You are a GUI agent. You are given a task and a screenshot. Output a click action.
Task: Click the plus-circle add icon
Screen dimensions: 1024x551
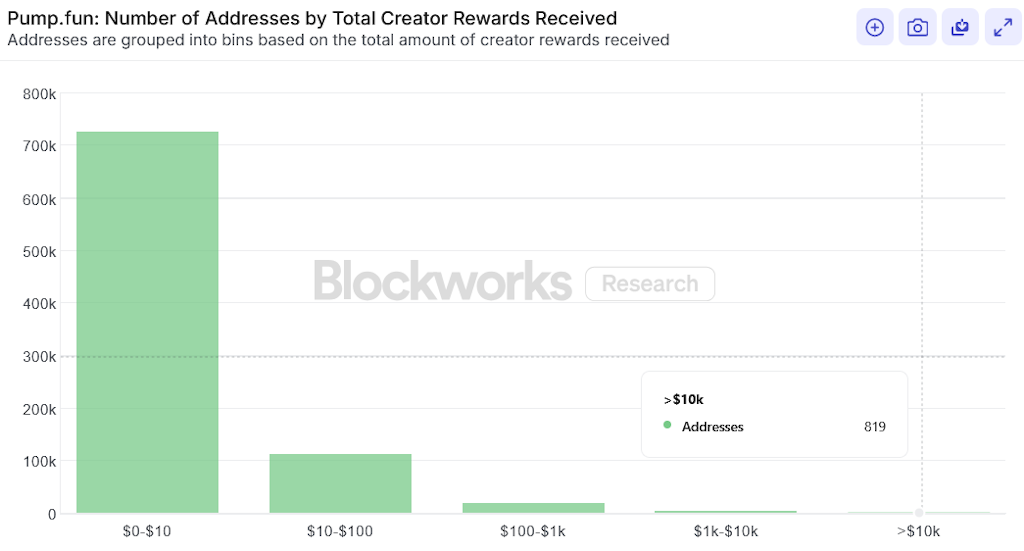coord(874,28)
